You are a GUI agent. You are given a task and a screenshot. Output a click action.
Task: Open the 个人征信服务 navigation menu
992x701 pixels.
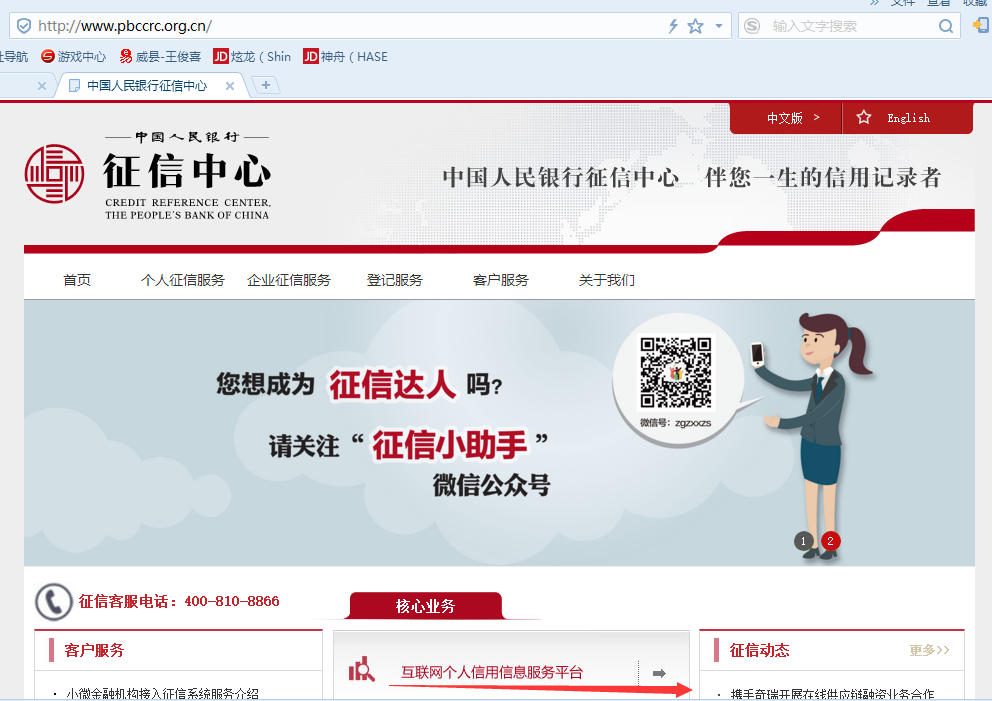[182, 280]
